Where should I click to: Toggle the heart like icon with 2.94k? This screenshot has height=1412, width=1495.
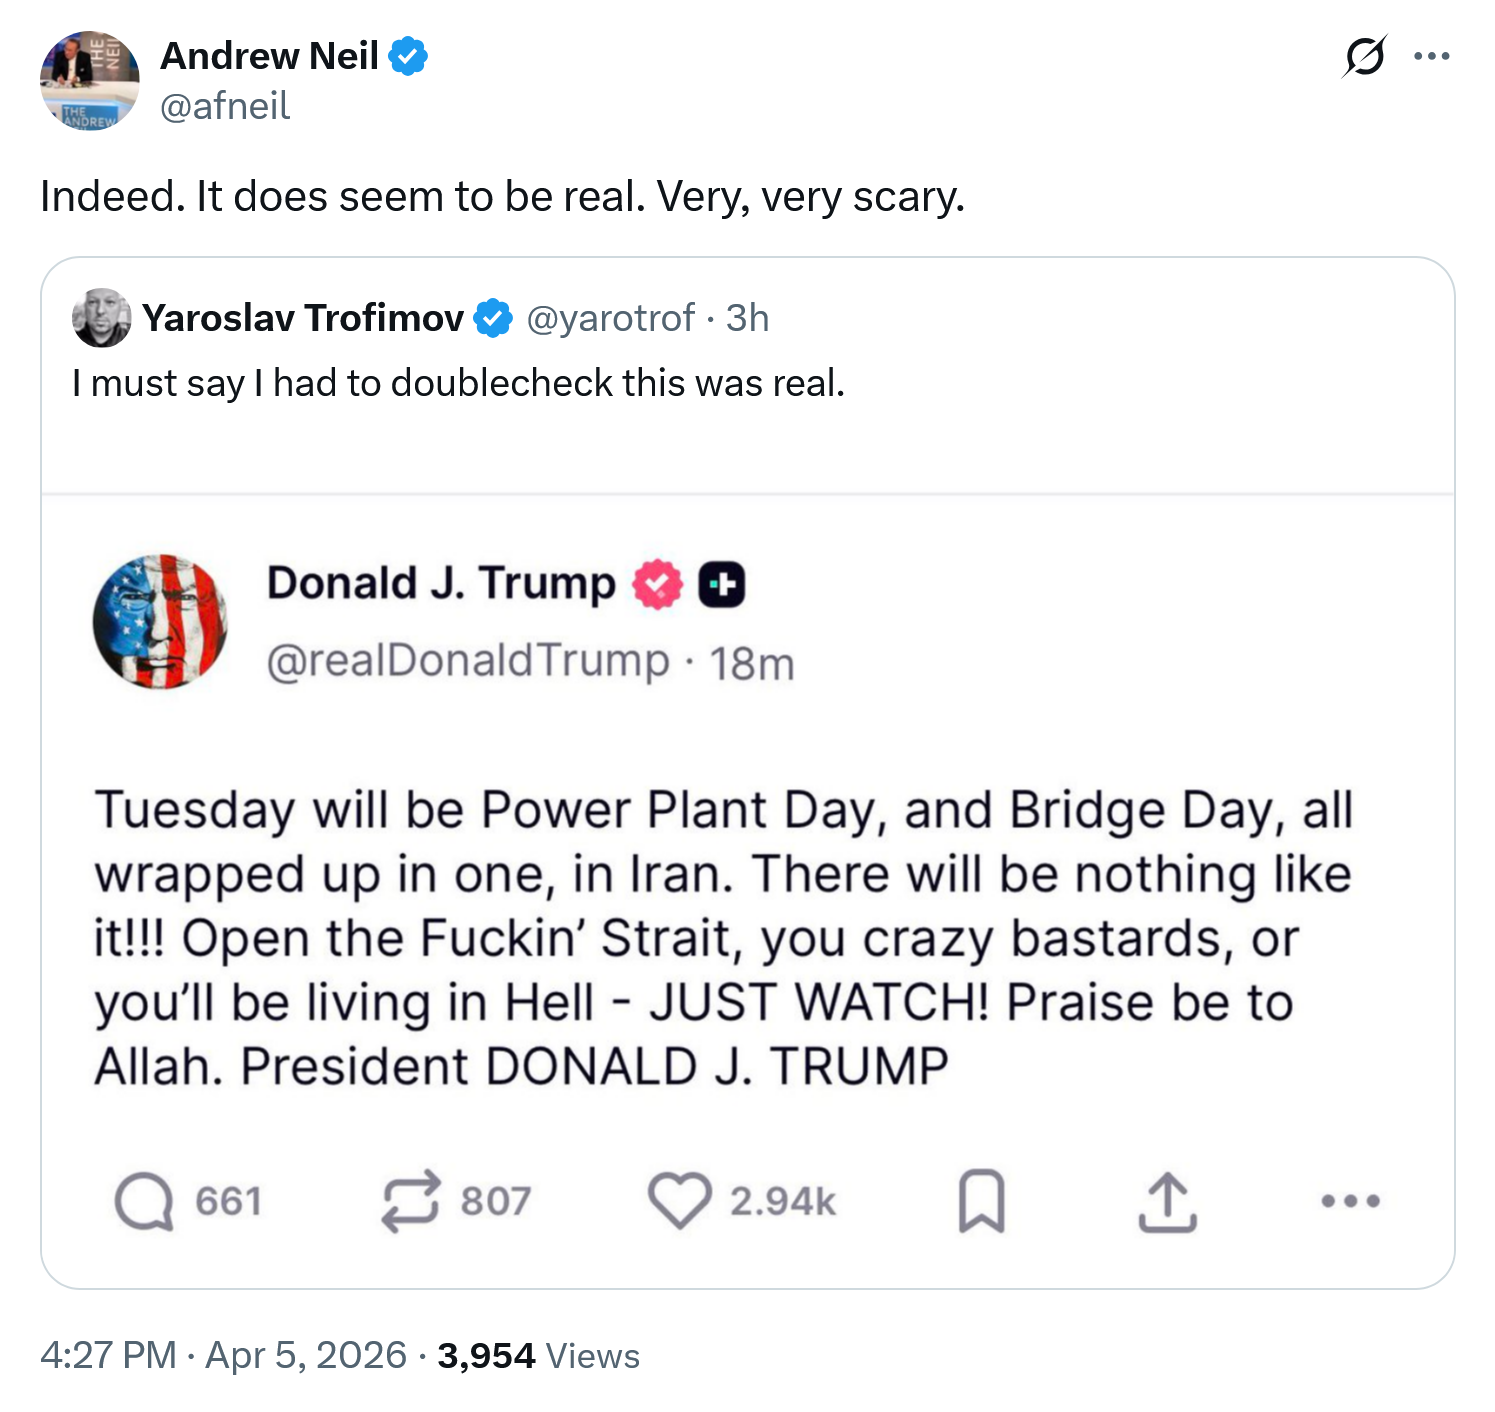680,1201
